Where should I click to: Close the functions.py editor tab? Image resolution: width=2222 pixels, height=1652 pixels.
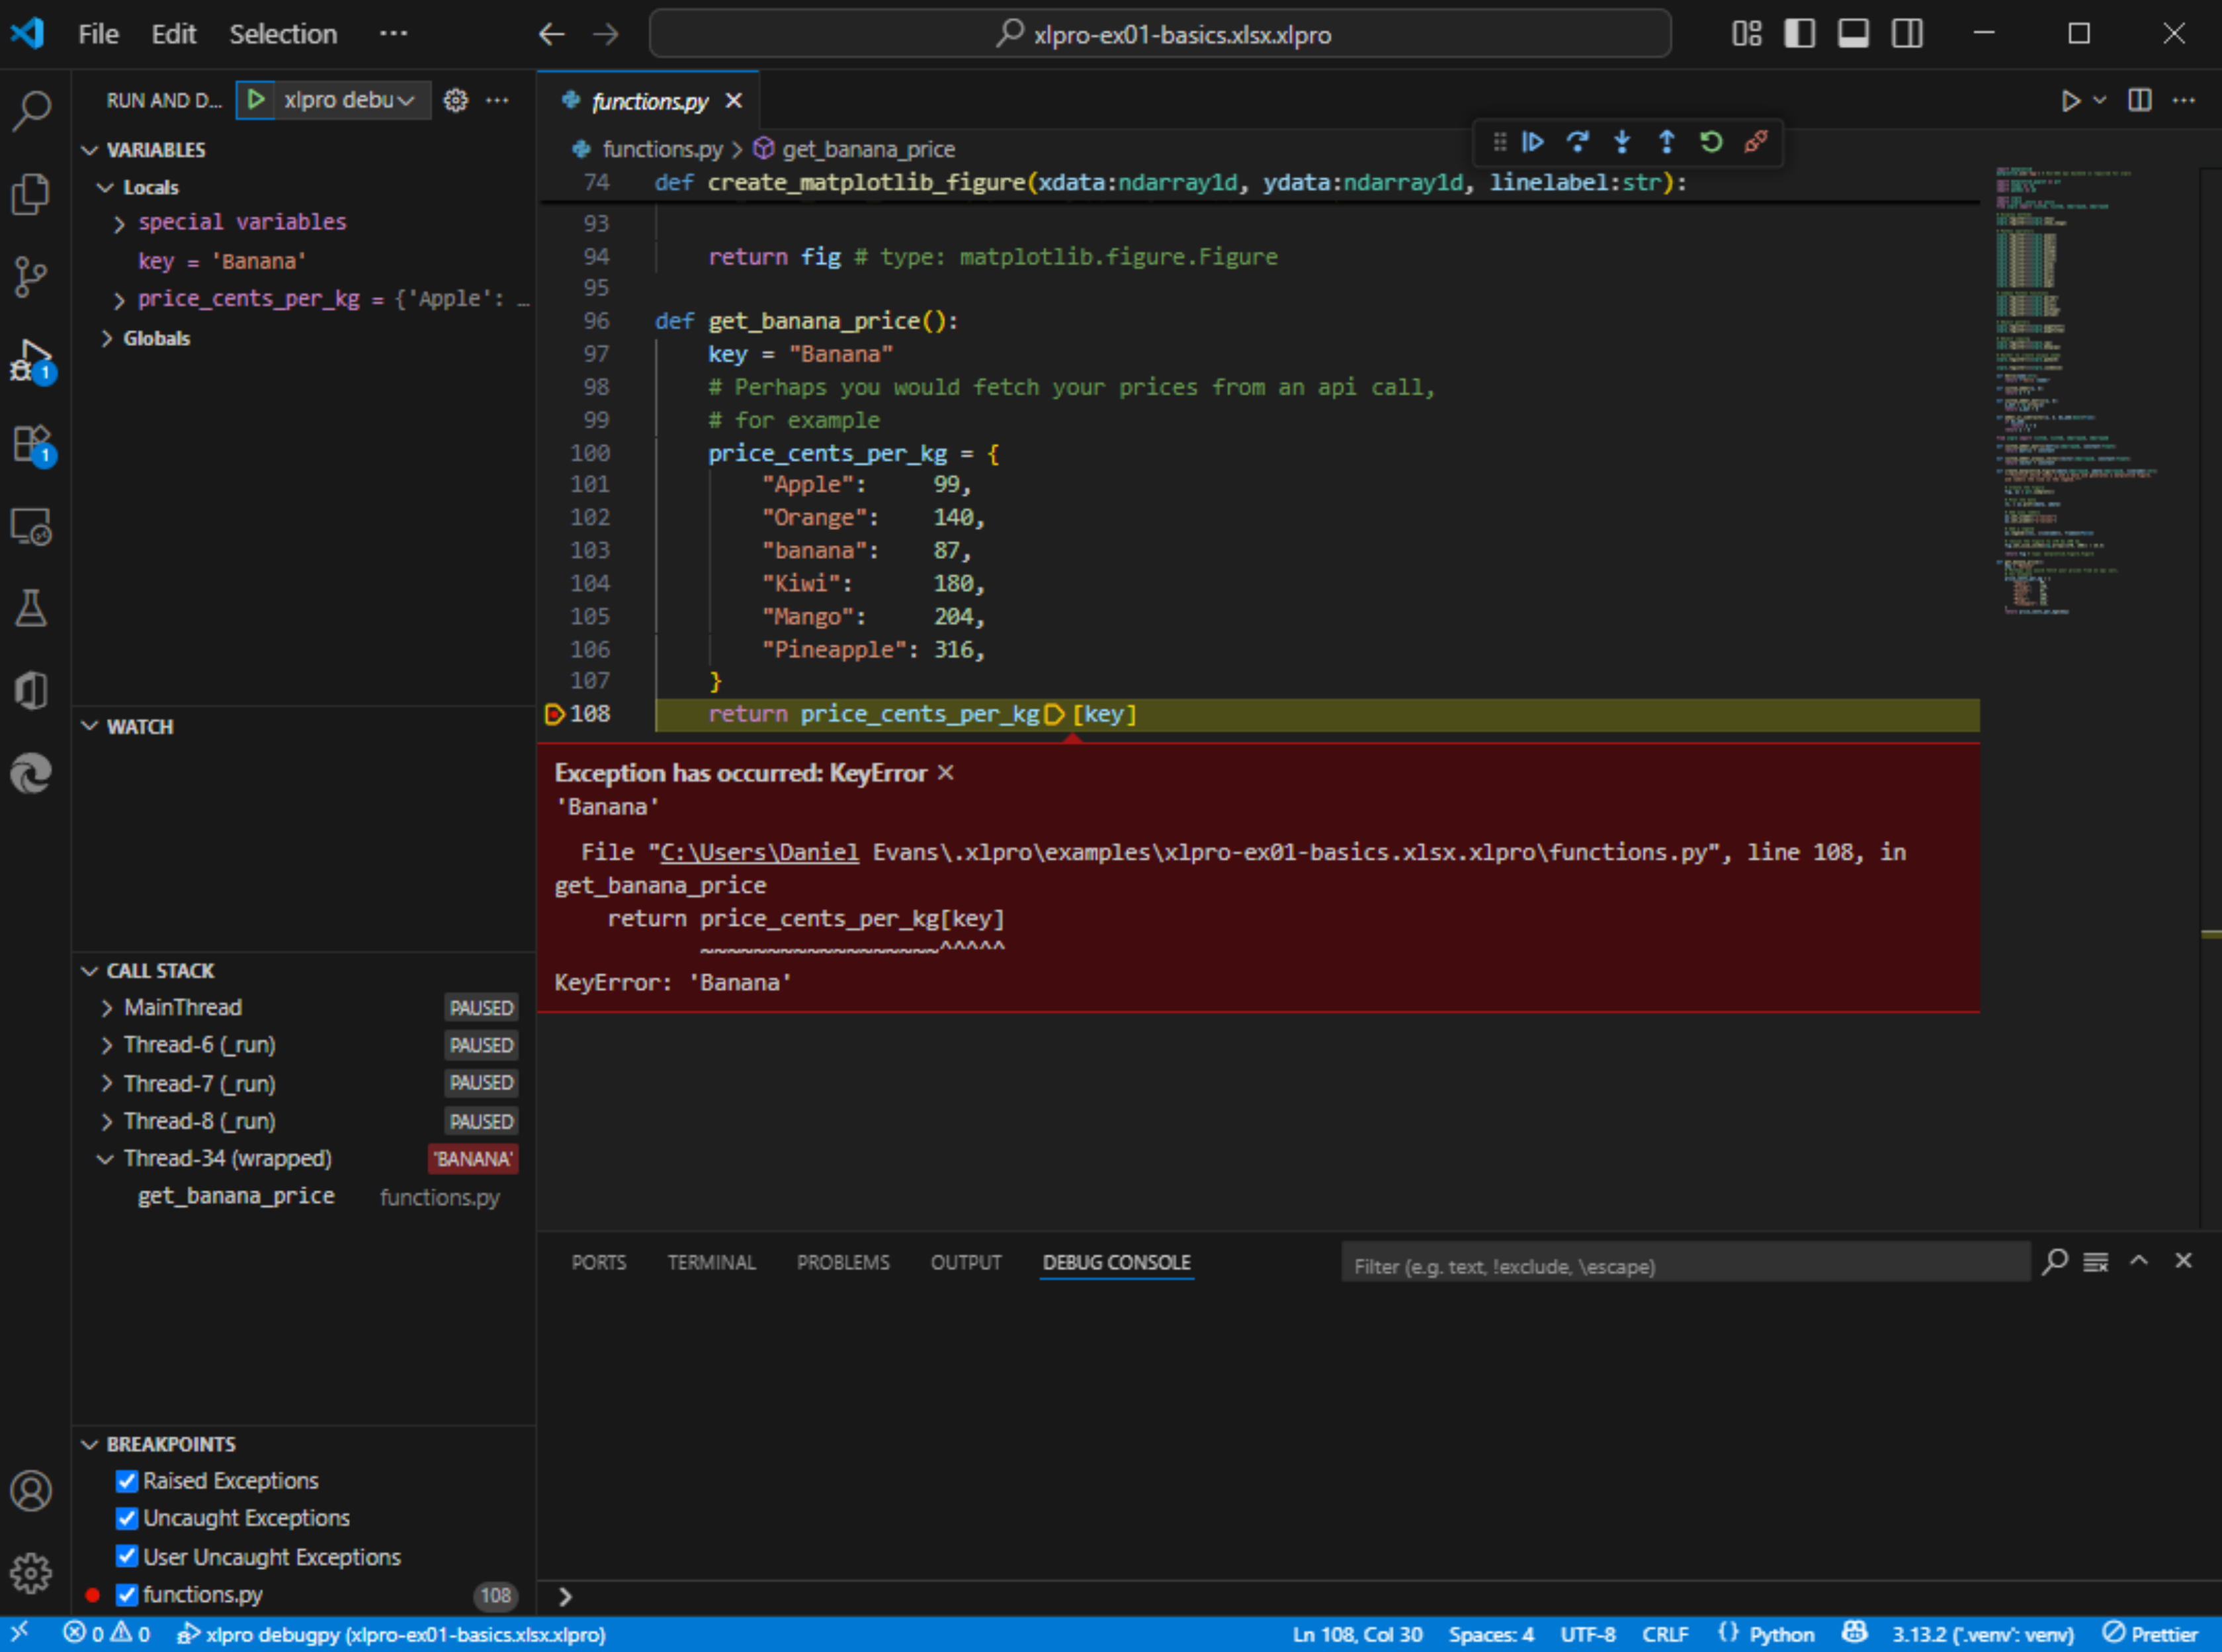[x=734, y=101]
